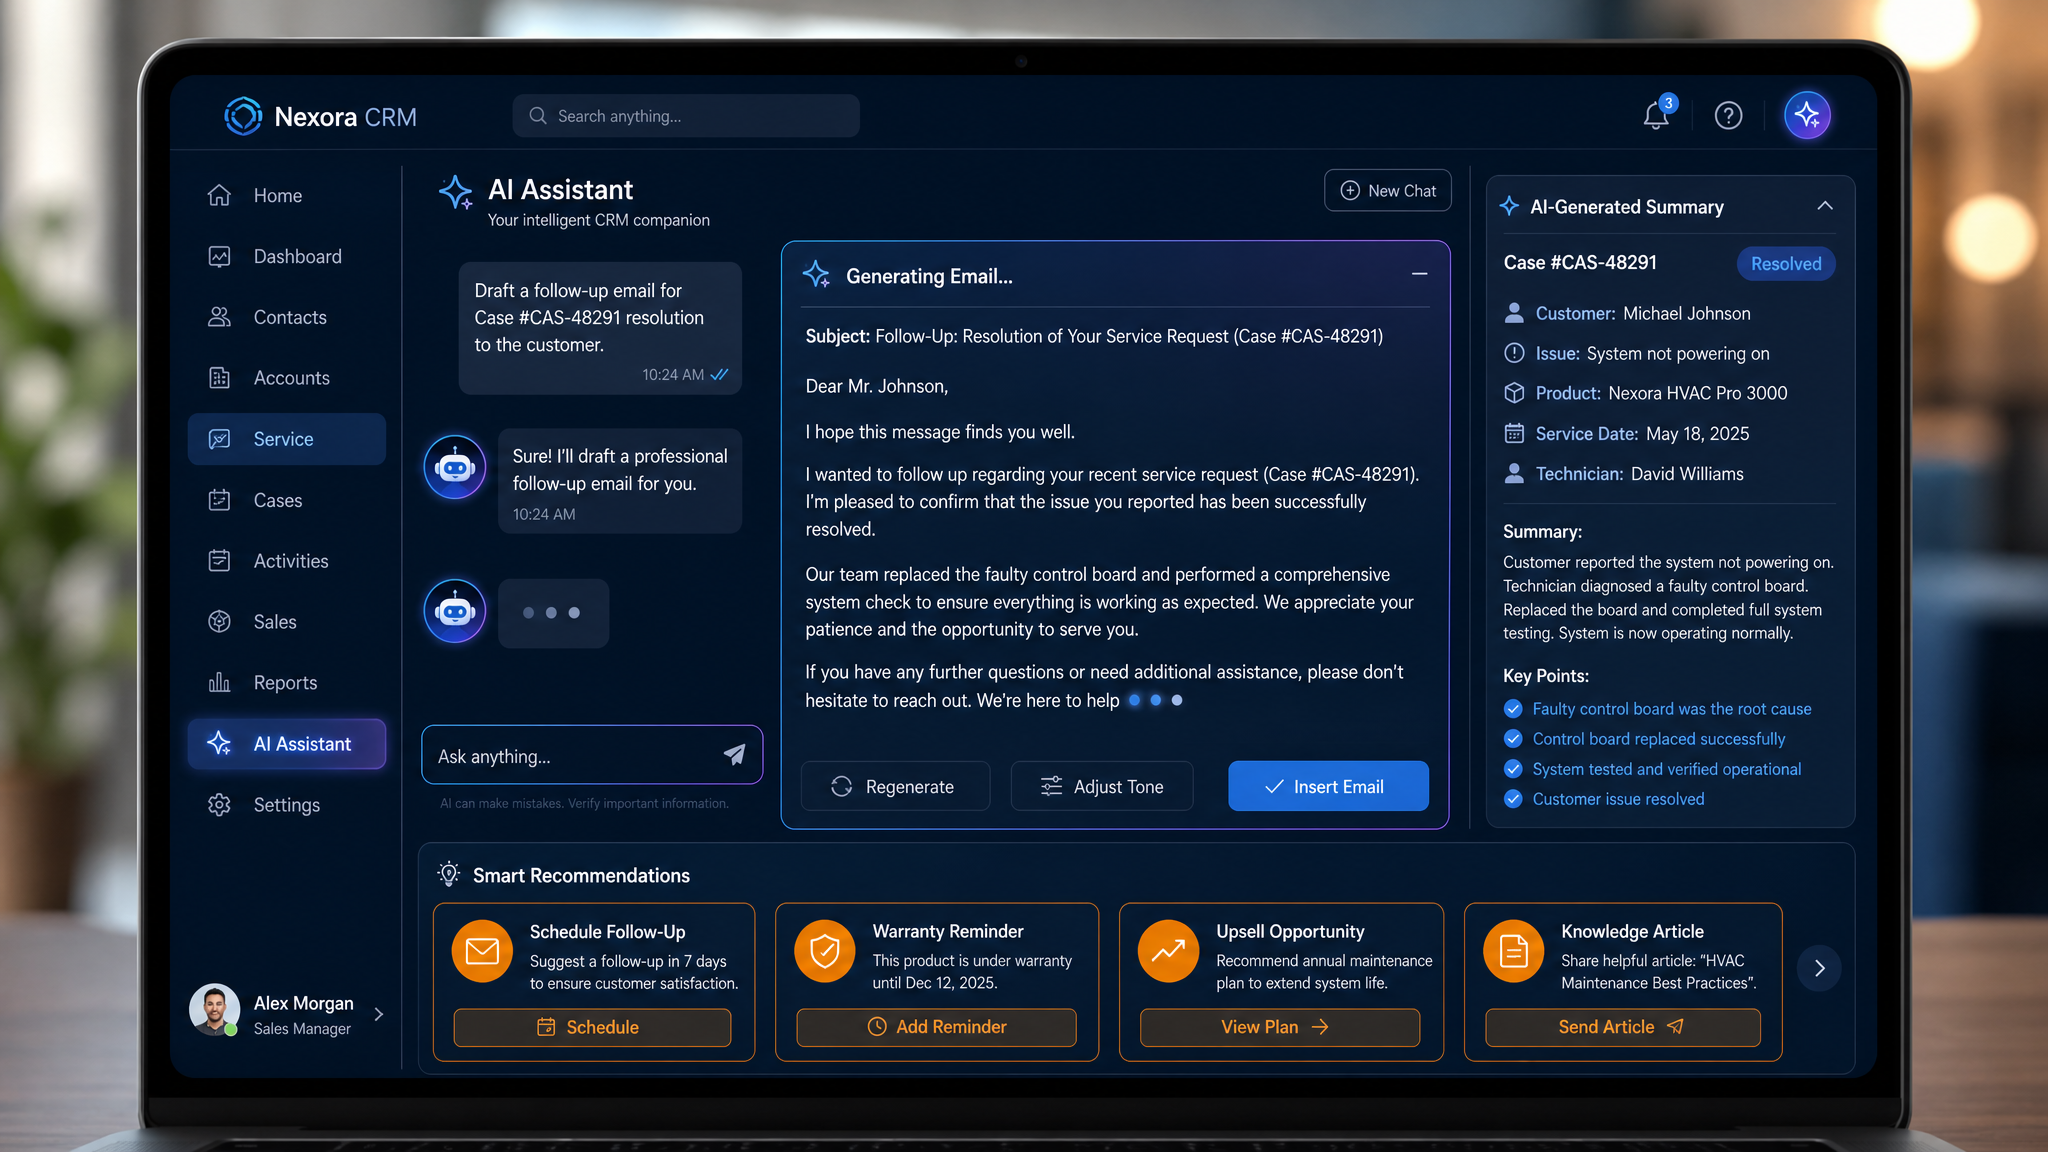Expand Alex Morgan user menu chevron
Screen dimensions: 2048x1152
379,1014
